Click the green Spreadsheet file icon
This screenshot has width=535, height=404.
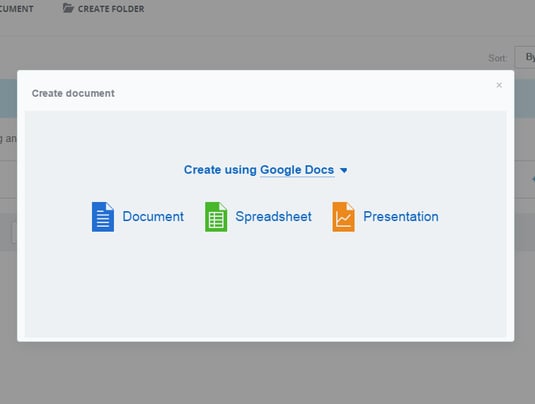coord(216,217)
